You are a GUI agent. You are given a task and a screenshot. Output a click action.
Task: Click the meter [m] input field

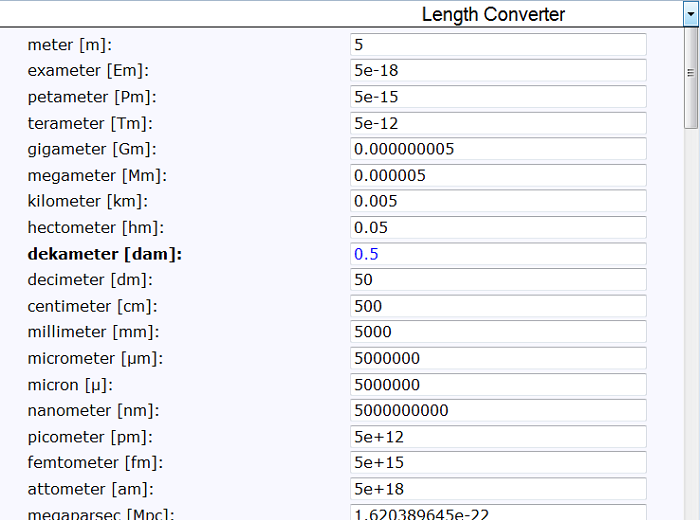498,45
